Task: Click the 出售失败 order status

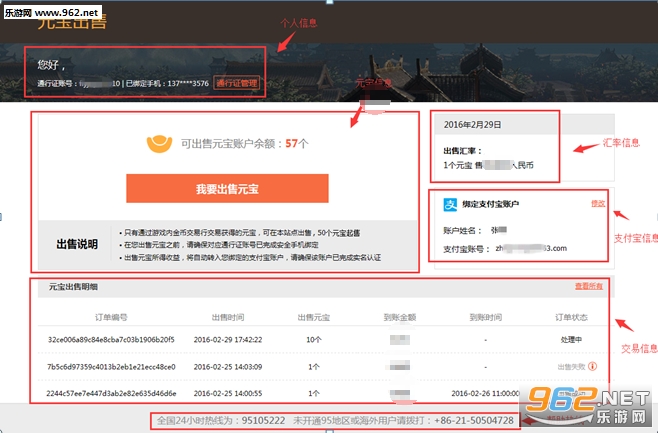Action: 571,367
